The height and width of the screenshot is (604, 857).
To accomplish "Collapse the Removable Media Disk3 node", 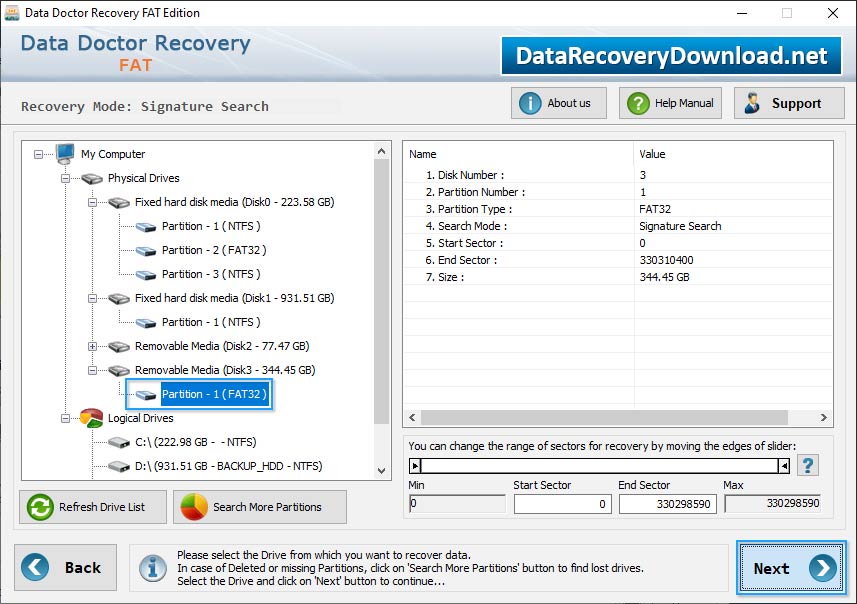I will click(x=92, y=371).
